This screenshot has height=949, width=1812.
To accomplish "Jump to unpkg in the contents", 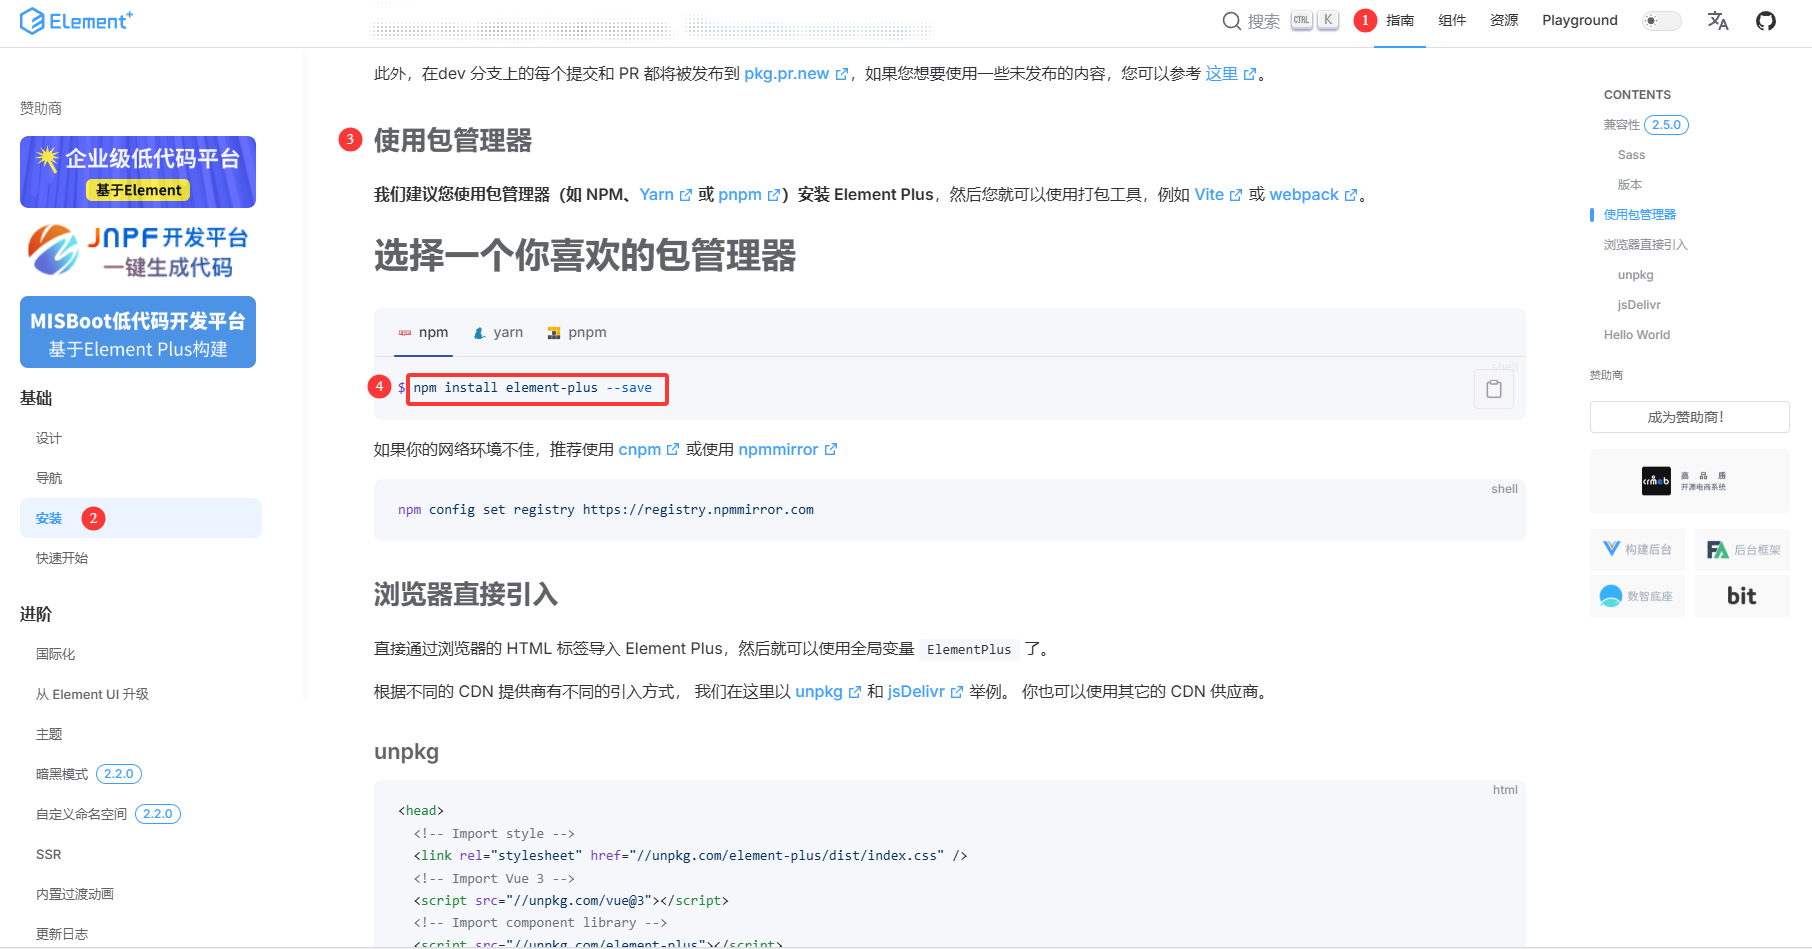I will click(1636, 275).
